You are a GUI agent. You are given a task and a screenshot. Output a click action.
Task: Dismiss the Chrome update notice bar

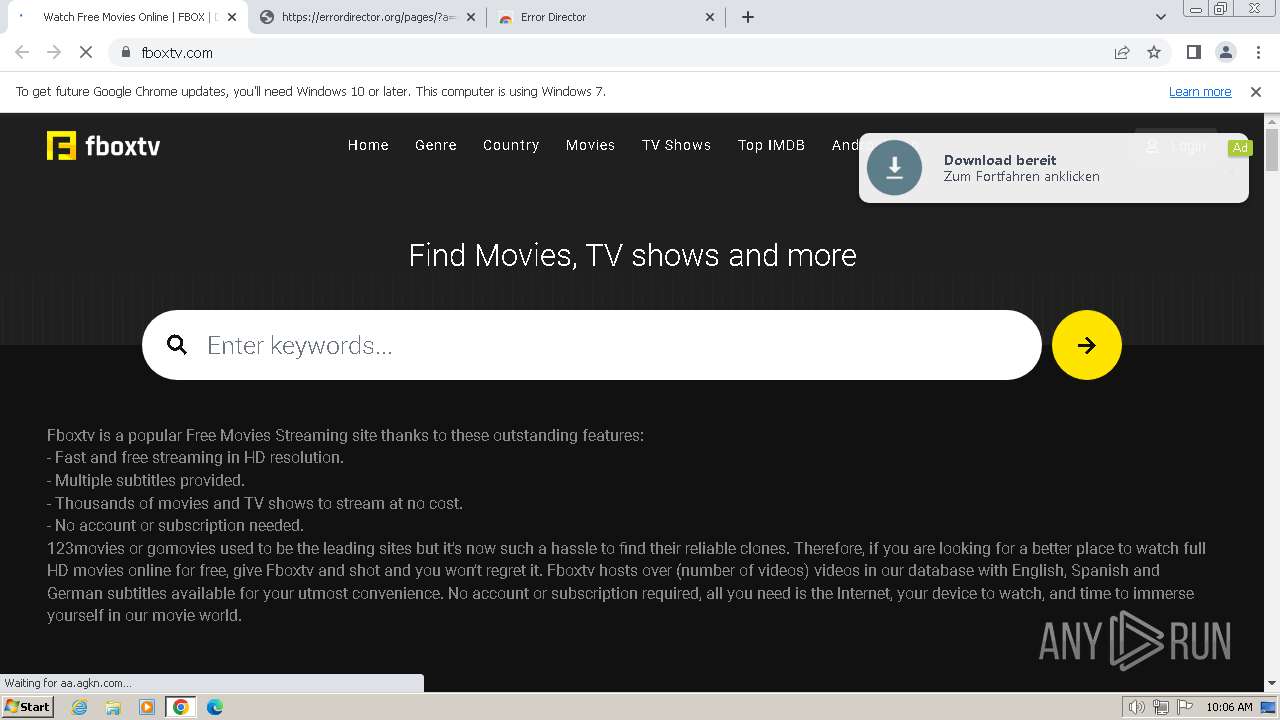[x=1256, y=92]
